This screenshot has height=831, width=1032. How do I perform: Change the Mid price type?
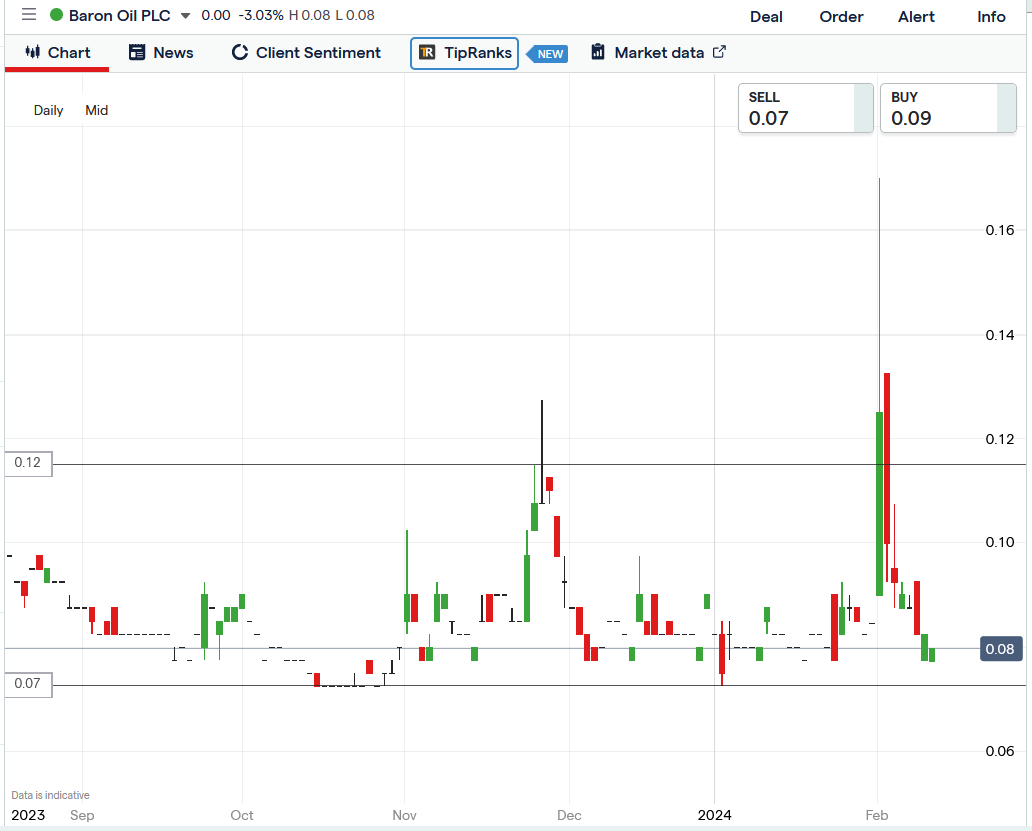click(x=97, y=111)
